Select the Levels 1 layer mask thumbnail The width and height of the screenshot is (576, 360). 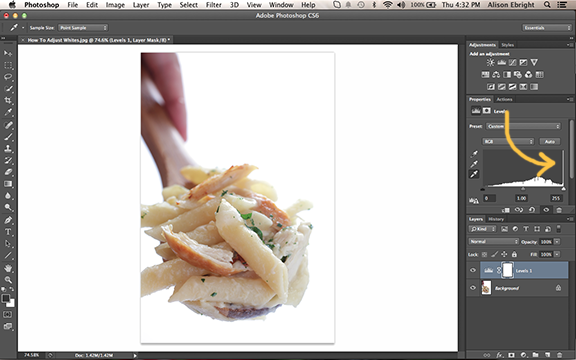(x=507, y=270)
